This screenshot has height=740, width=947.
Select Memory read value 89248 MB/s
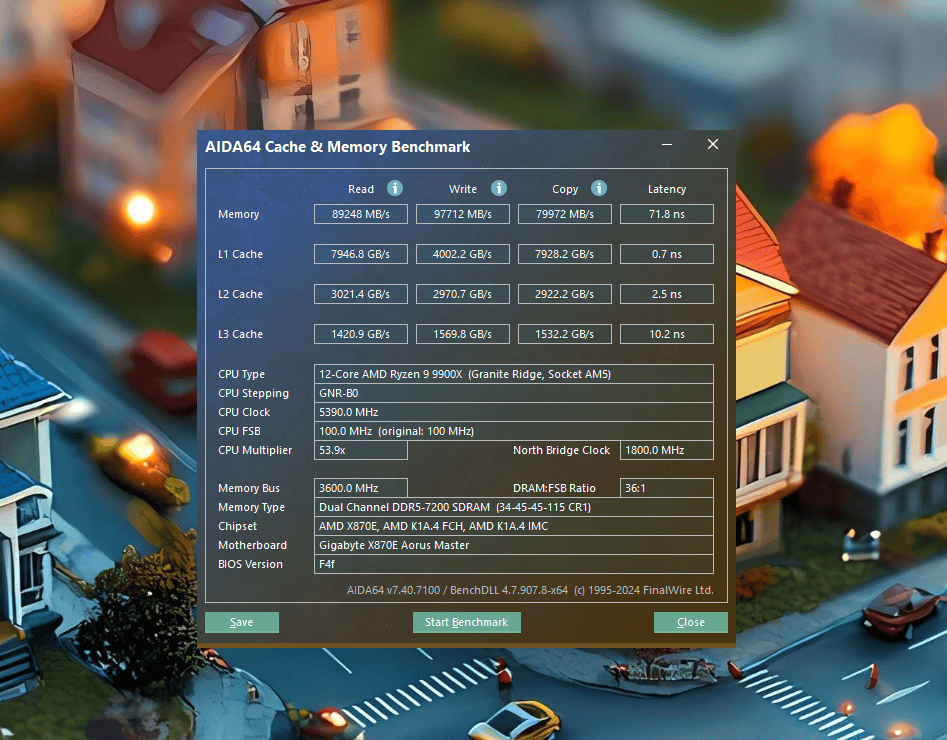[x=361, y=214]
